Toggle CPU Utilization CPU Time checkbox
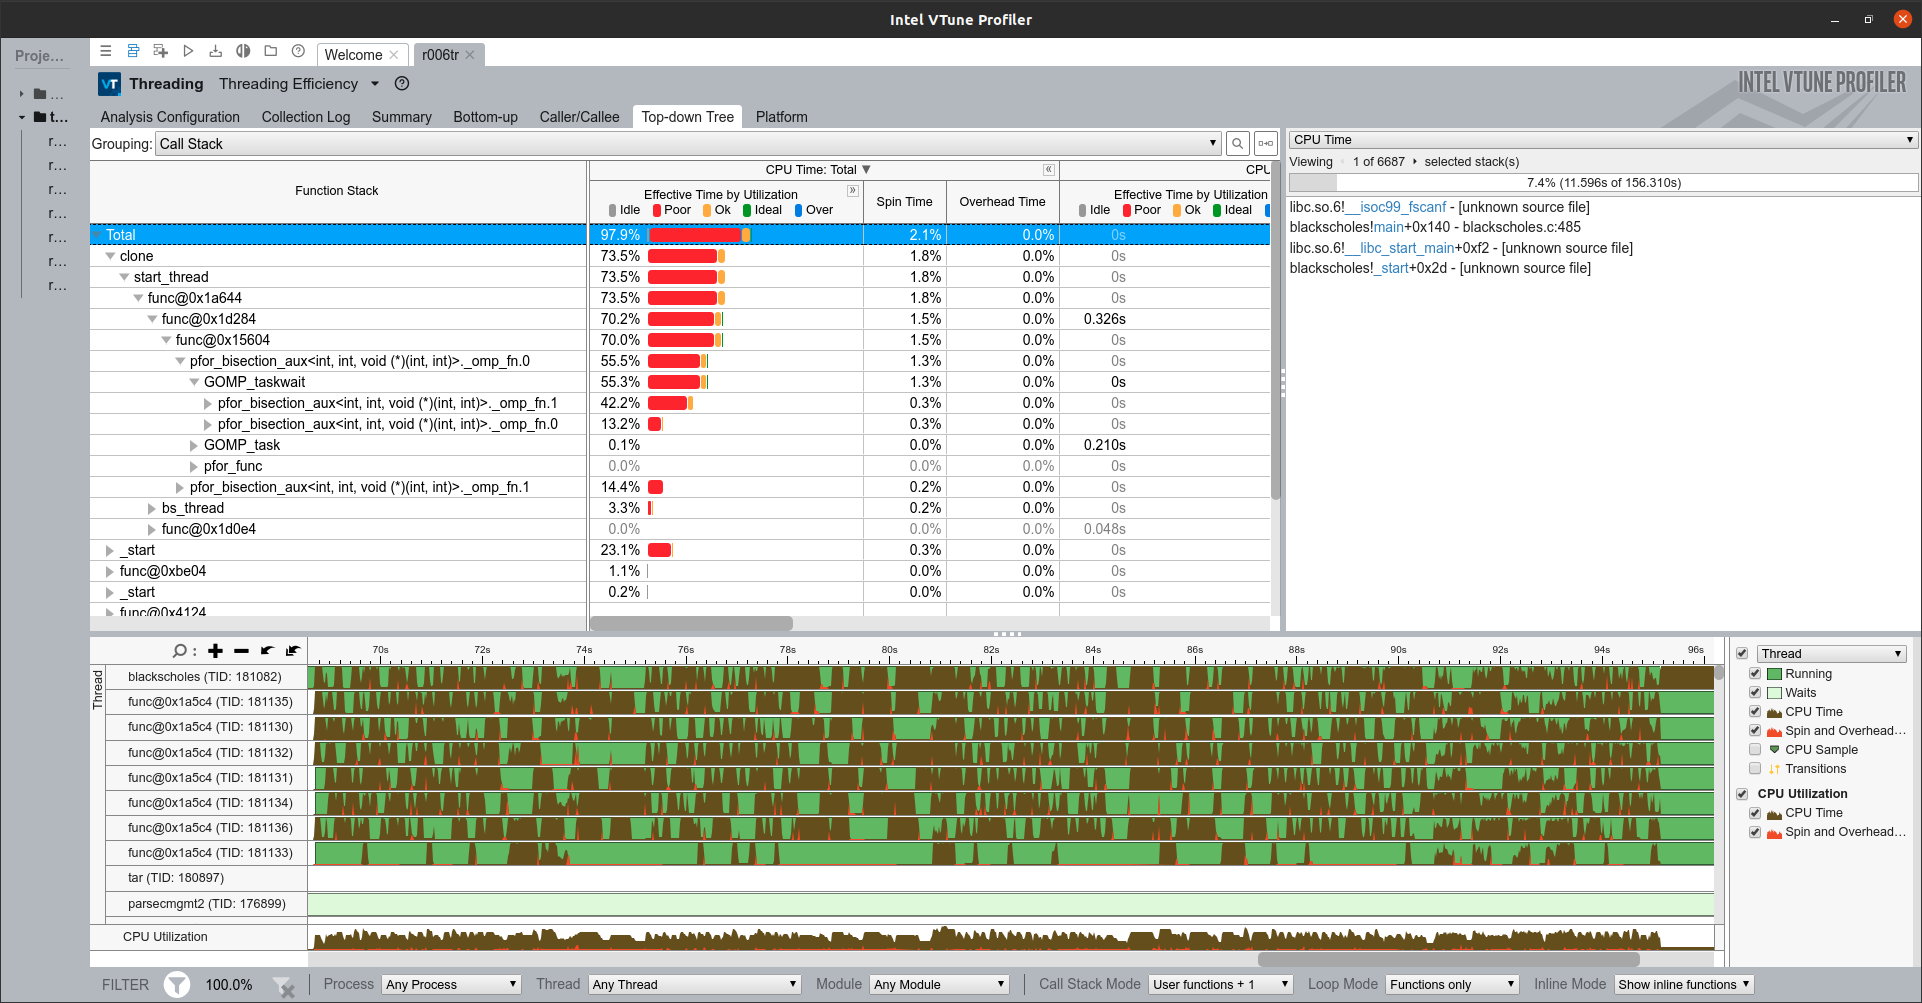The width and height of the screenshot is (1922, 1003). [1755, 813]
